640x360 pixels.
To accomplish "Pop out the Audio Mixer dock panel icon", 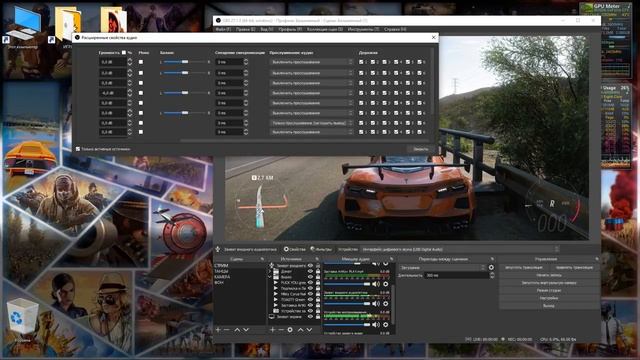I will (391, 259).
